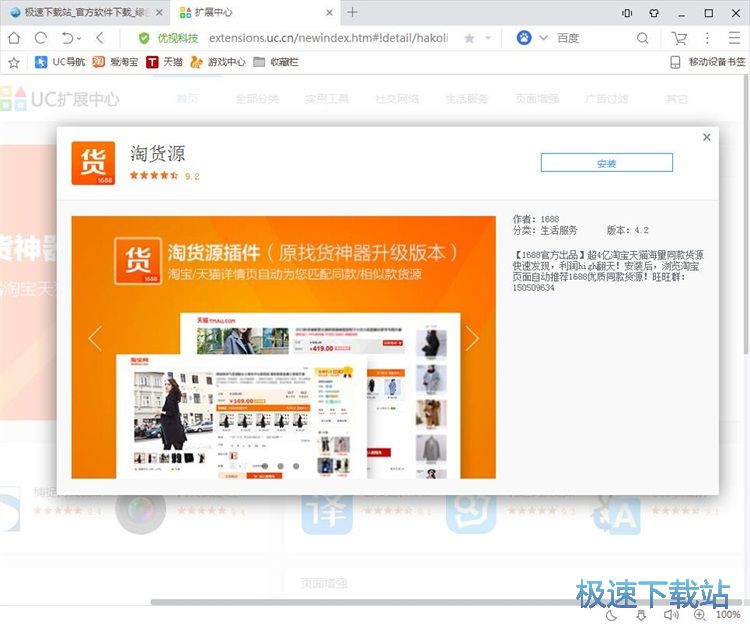Click the zoom magnifier in status bar
The width and height of the screenshot is (750, 624).
coord(700,615)
